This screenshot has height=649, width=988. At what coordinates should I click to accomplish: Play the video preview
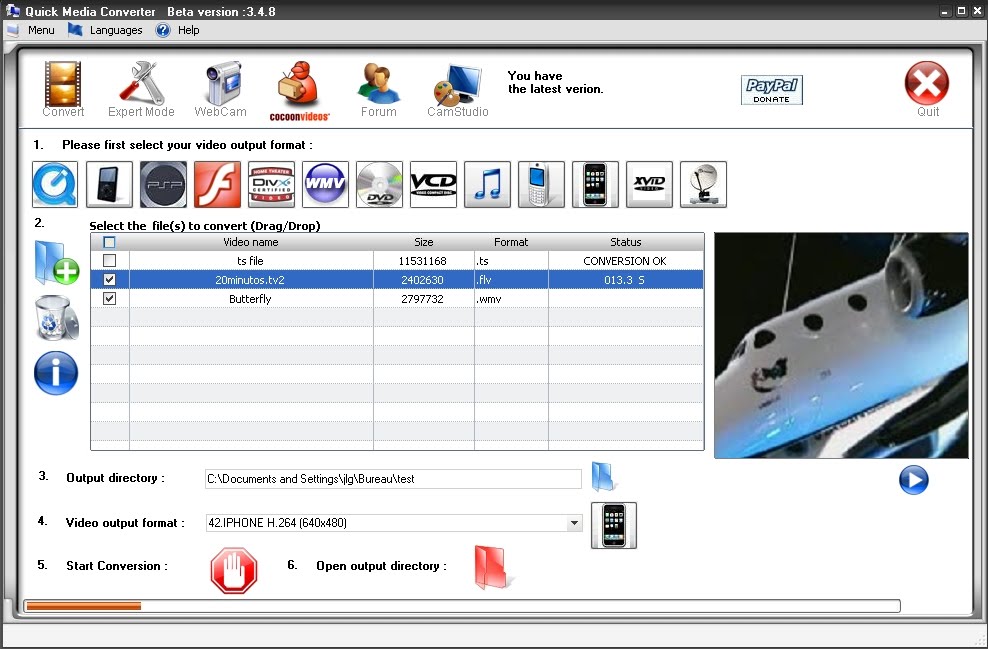point(913,480)
